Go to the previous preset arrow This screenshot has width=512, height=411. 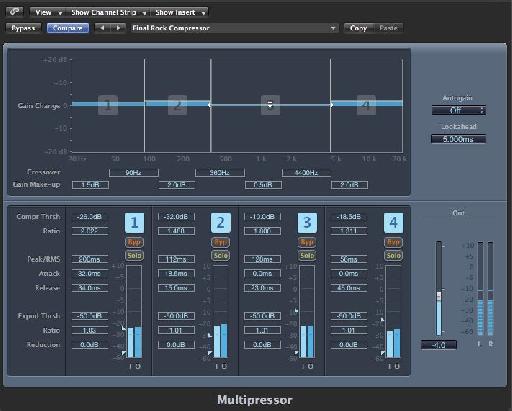102,28
